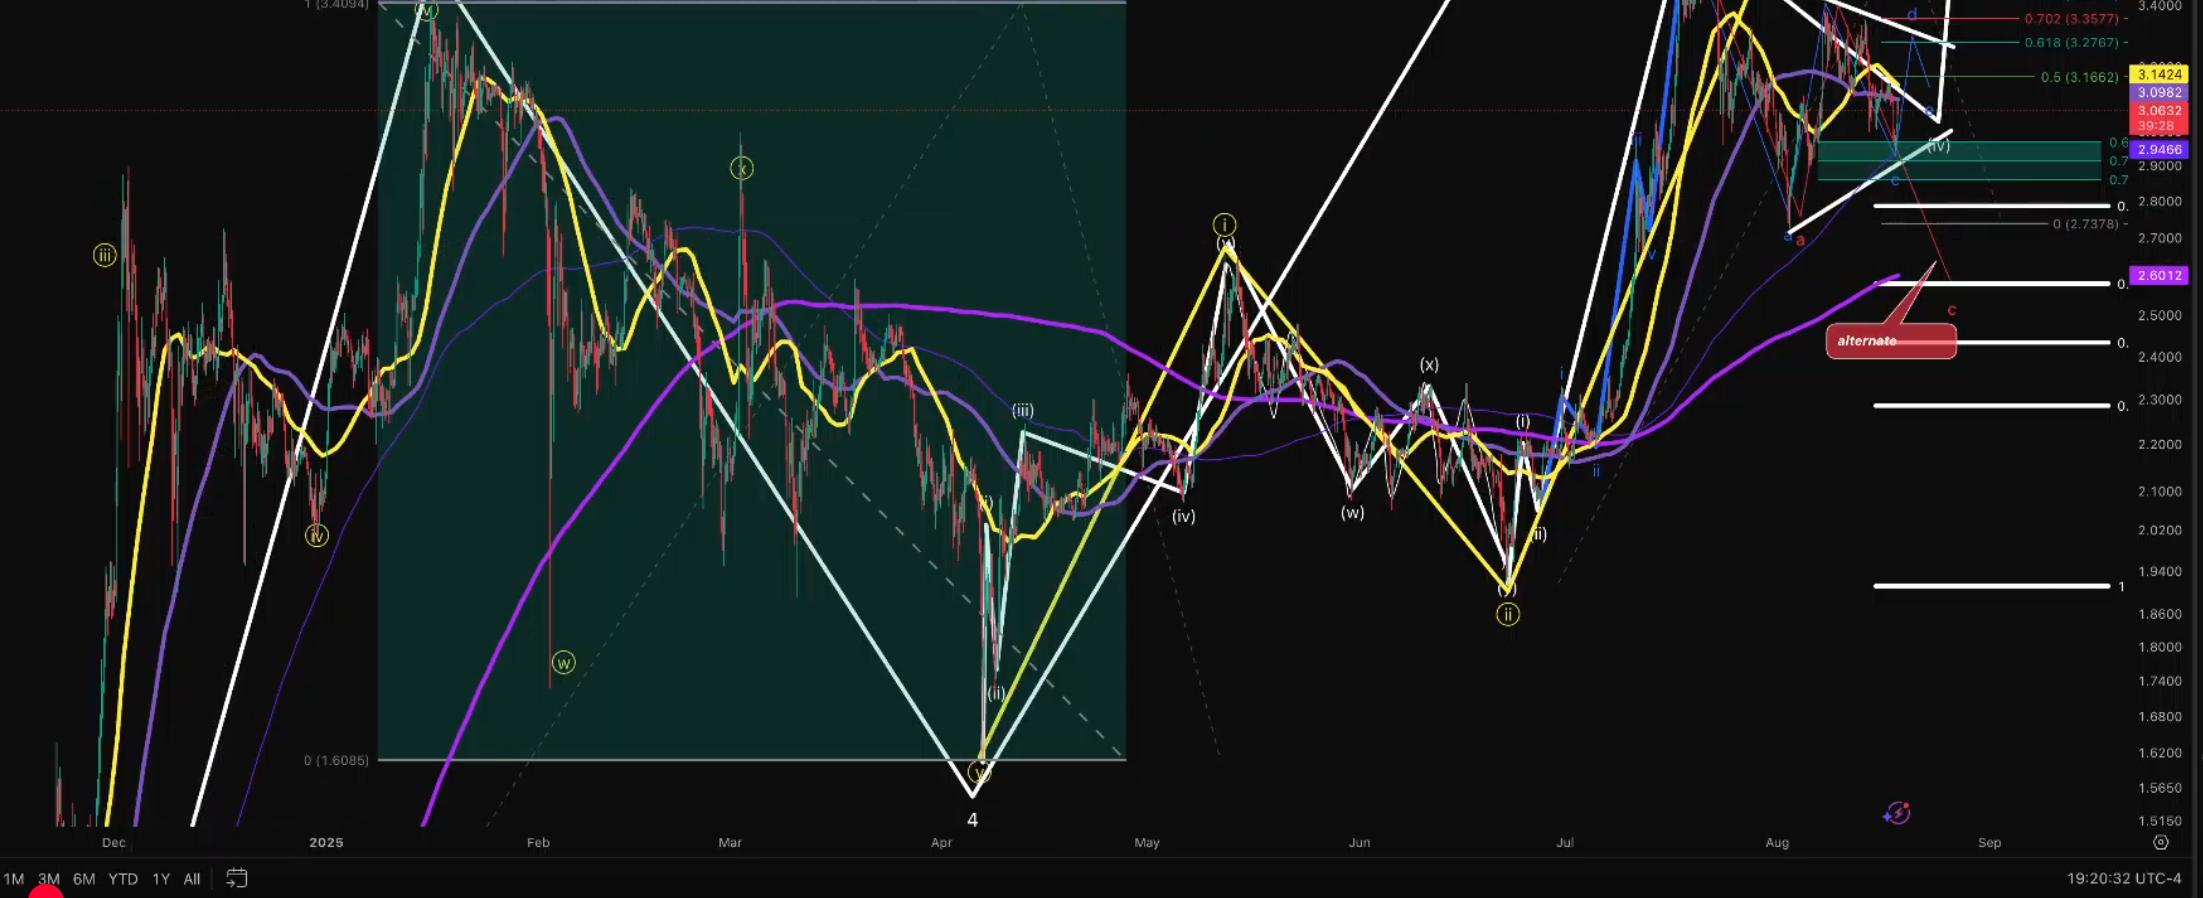Select the wave label "4" near Apr
The width and height of the screenshot is (2203, 898).
(972, 820)
